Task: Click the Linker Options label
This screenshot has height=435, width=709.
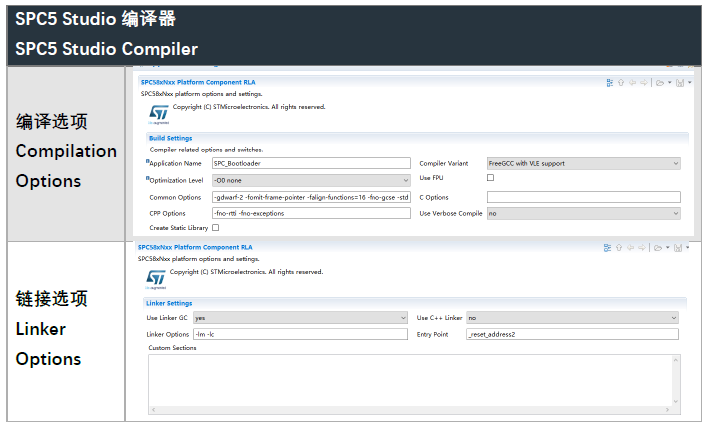Action: [167, 335]
